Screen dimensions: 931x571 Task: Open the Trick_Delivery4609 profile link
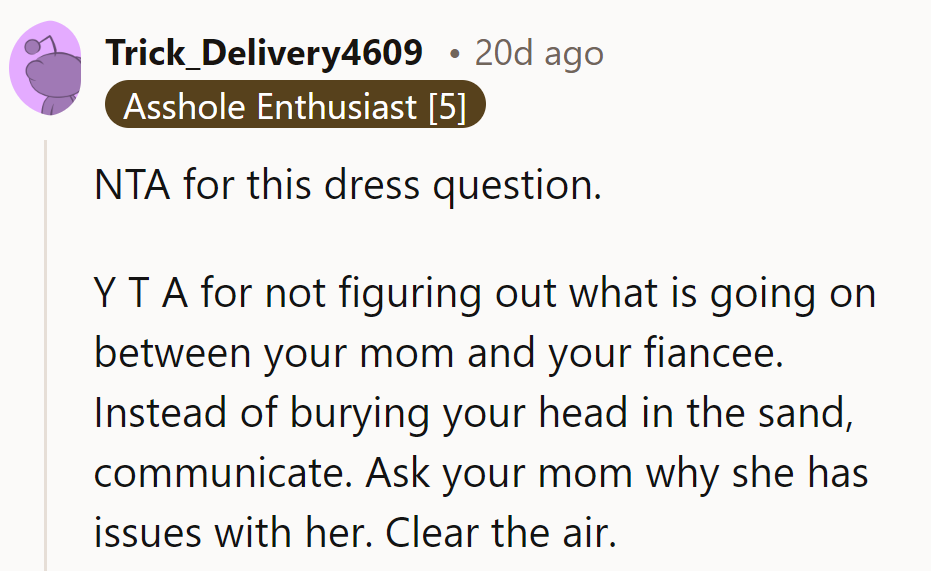[264, 53]
